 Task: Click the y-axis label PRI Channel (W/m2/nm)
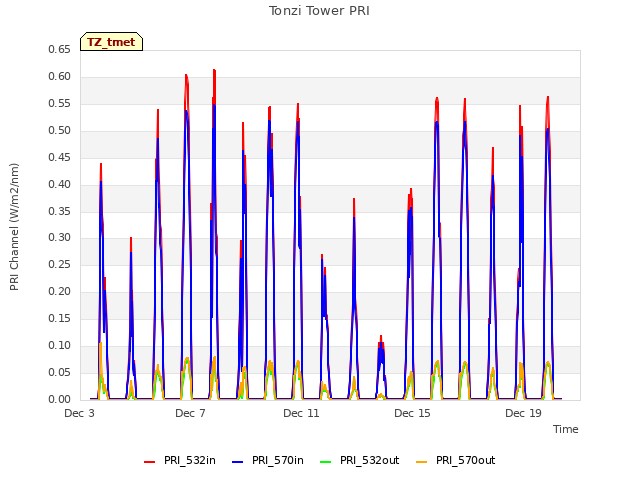pos(14,227)
